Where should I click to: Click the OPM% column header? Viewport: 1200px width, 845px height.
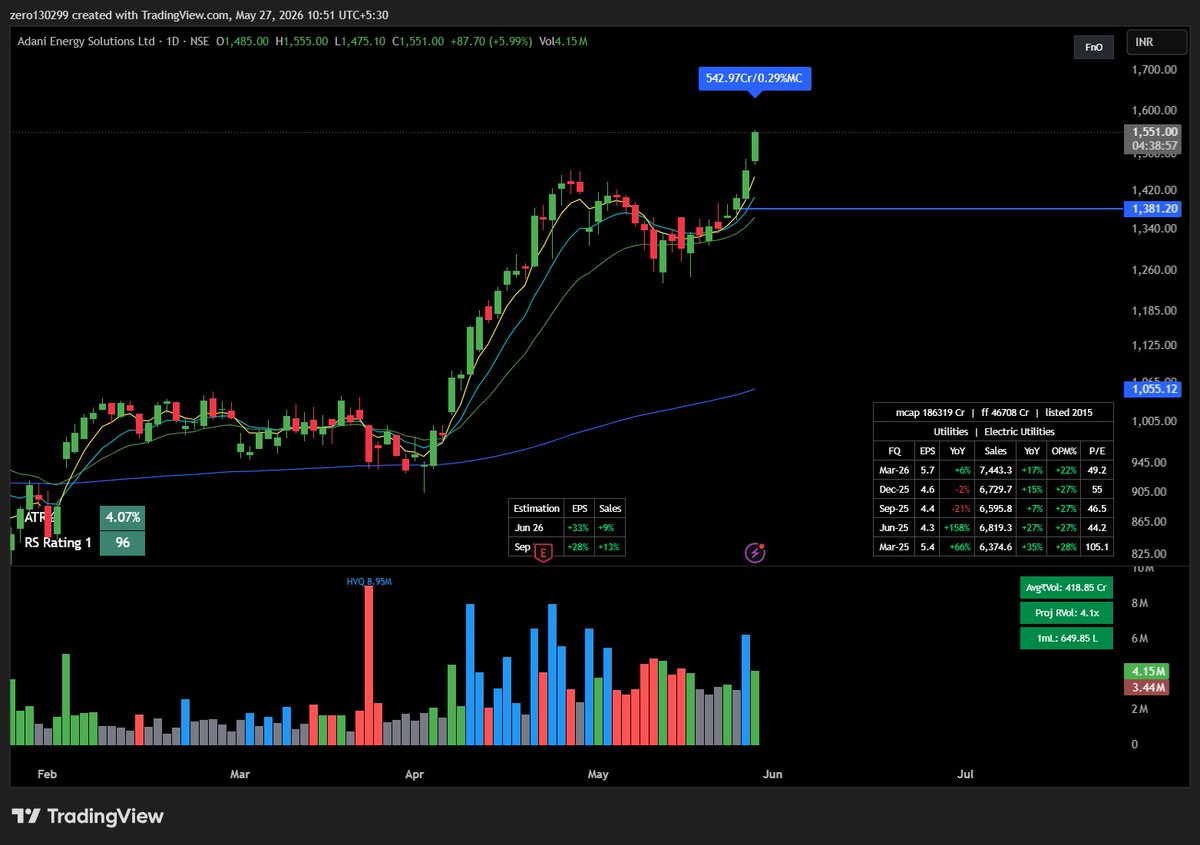[1063, 451]
